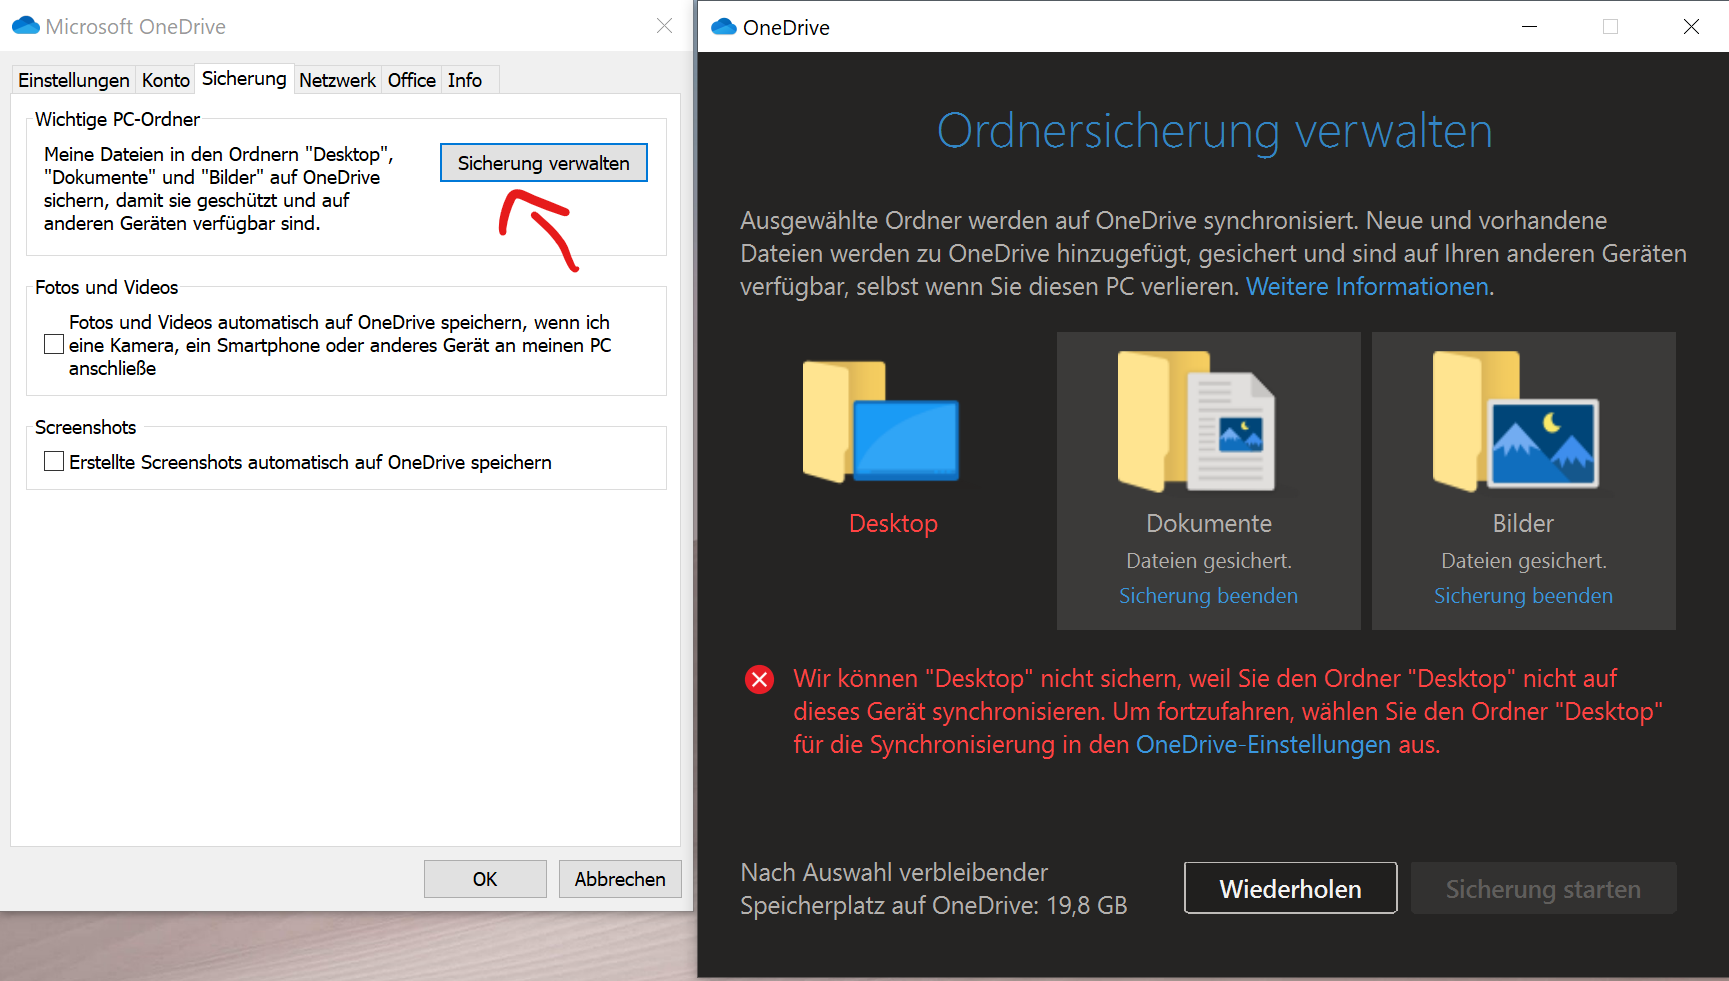
Task: Click the cloud icon in the dark OneDrive window title
Action: click(x=724, y=27)
